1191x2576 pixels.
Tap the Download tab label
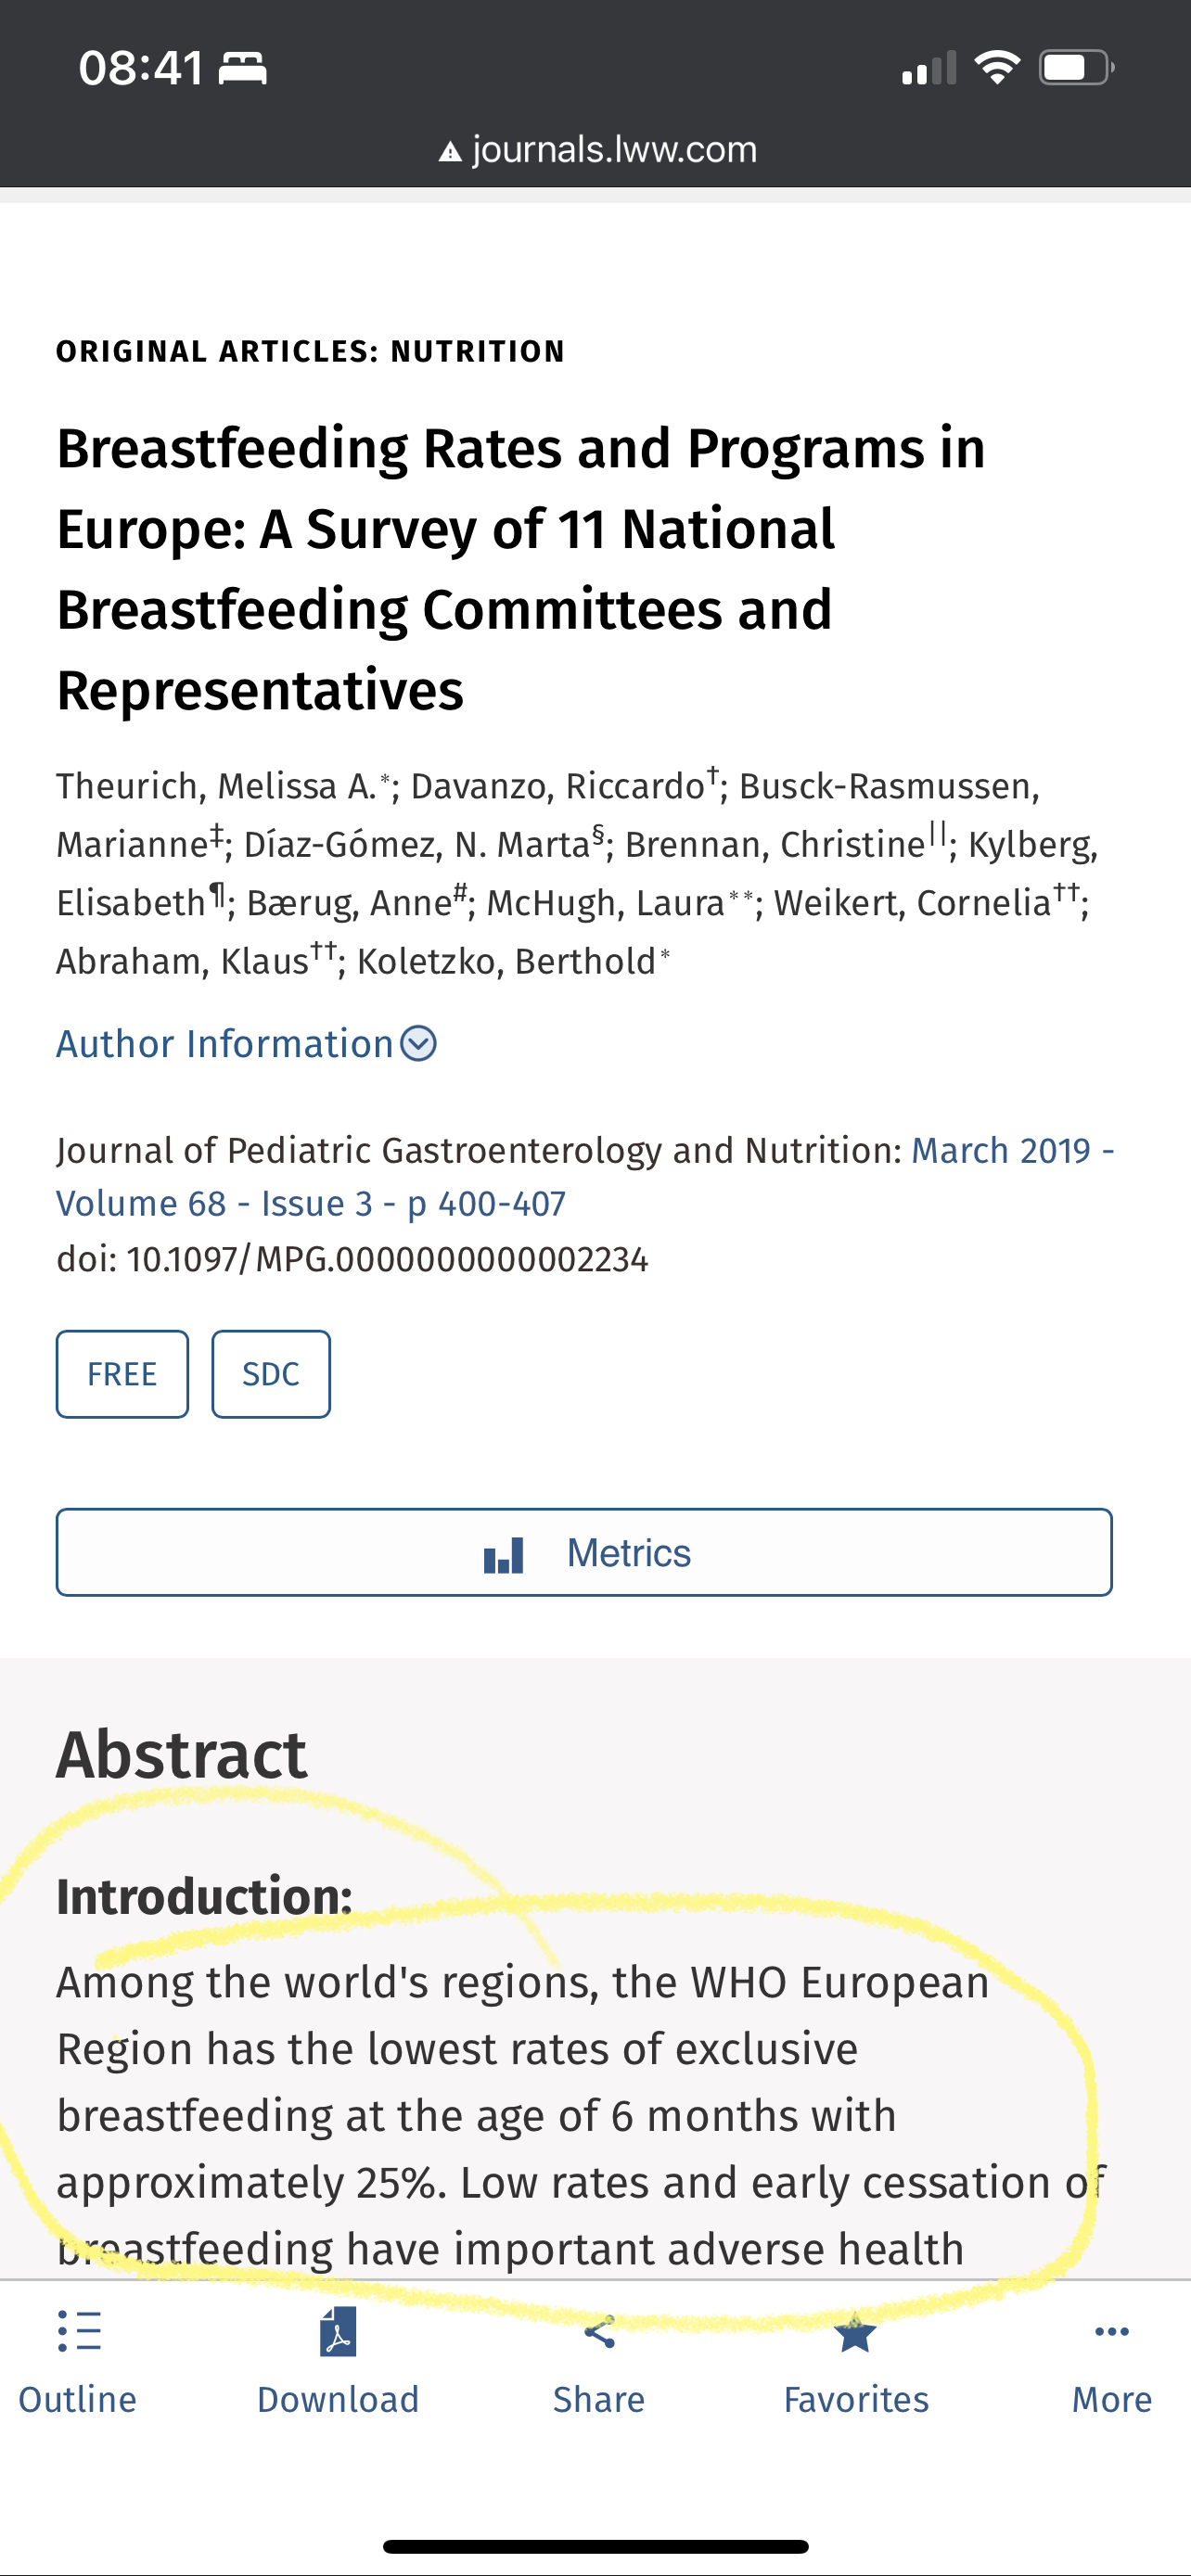[338, 2399]
